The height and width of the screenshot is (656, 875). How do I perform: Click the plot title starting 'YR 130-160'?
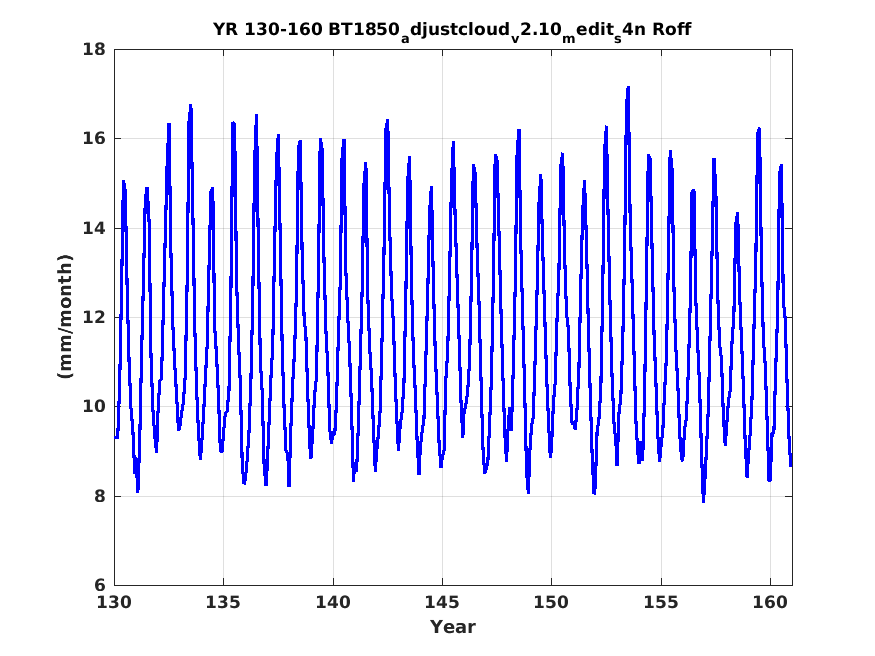452,30
